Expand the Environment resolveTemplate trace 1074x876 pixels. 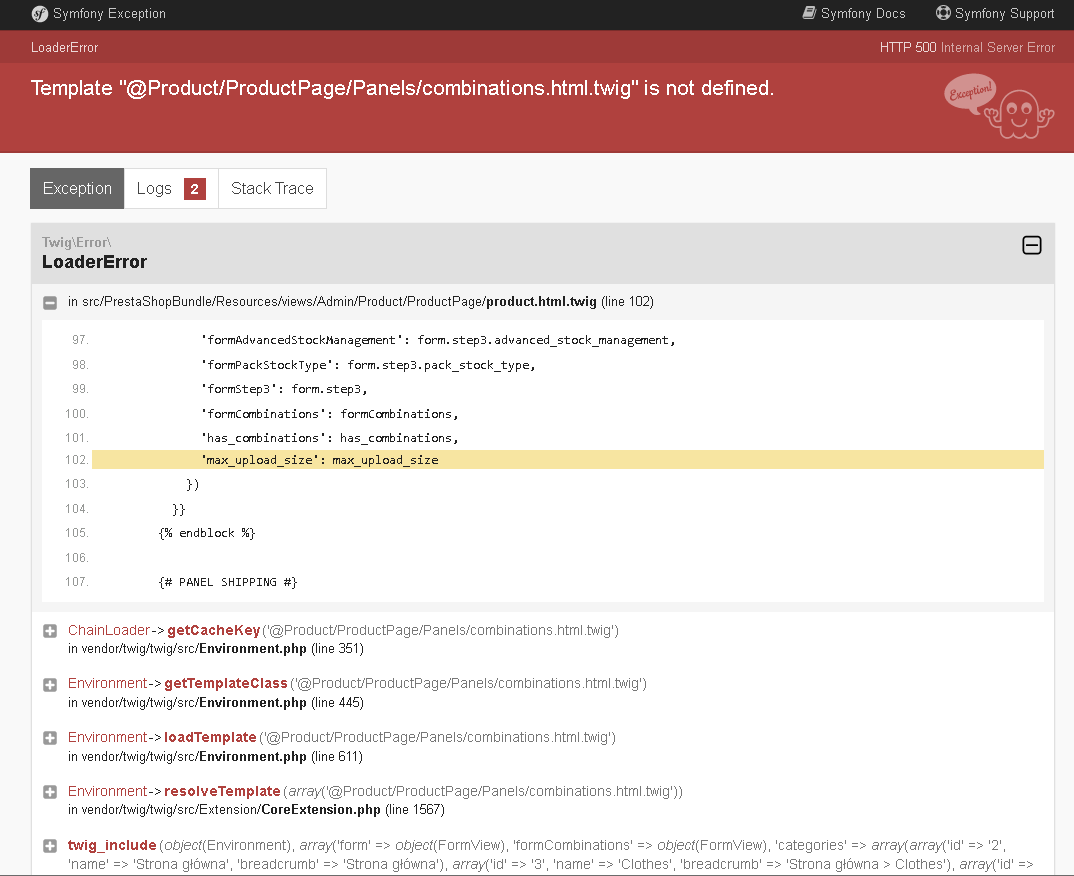click(x=50, y=792)
